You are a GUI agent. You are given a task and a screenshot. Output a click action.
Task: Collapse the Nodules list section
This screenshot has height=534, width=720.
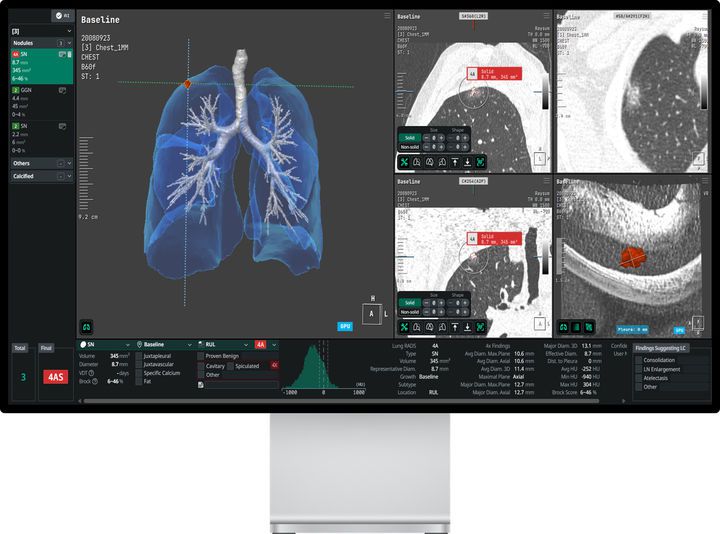point(69,43)
